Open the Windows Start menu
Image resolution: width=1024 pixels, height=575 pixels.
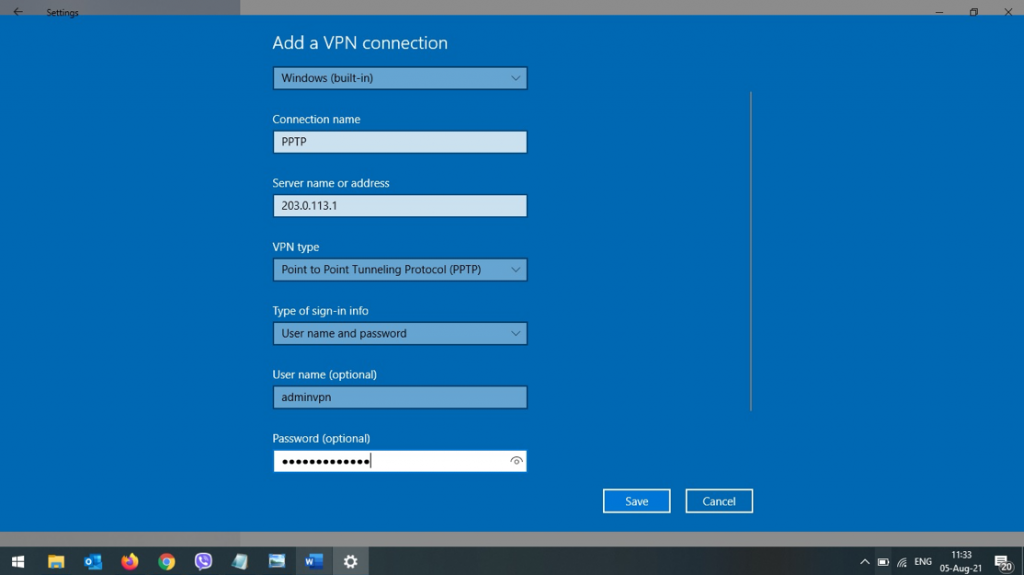click(18, 561)
